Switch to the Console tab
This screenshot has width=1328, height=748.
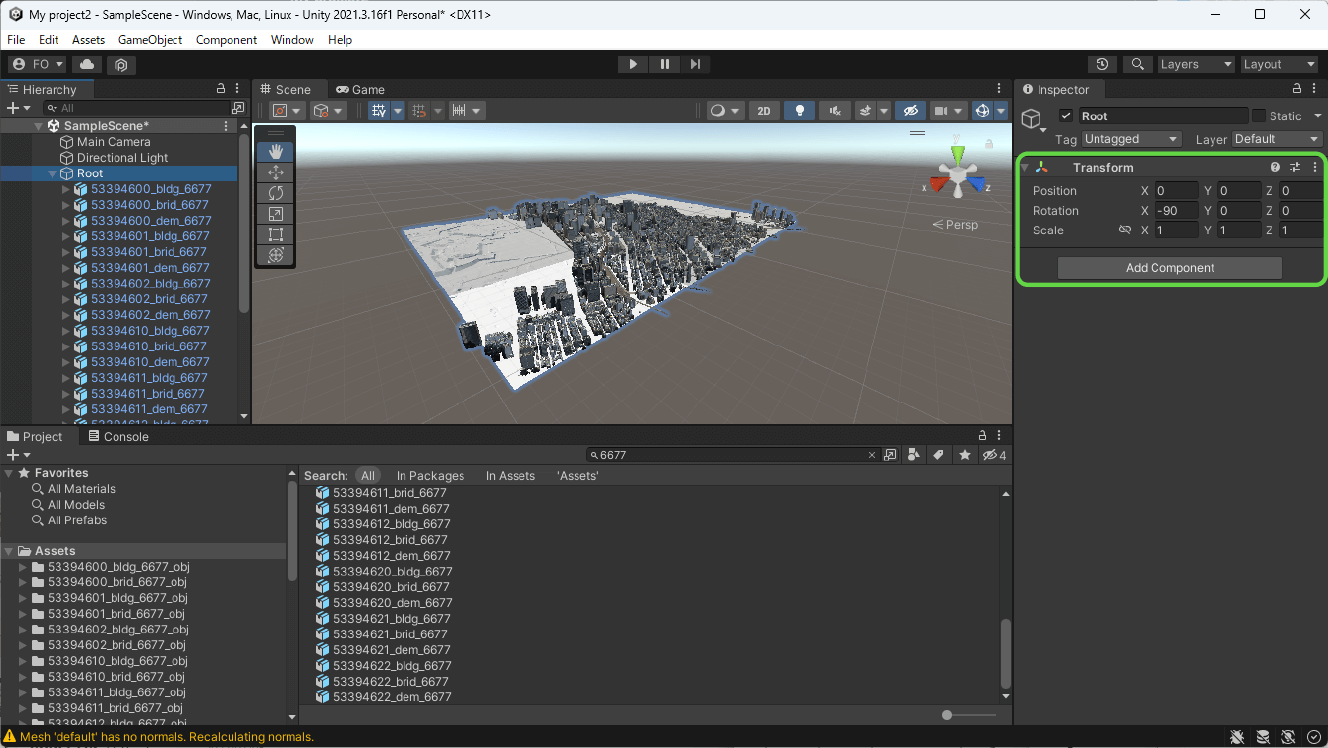click(118, 437)
